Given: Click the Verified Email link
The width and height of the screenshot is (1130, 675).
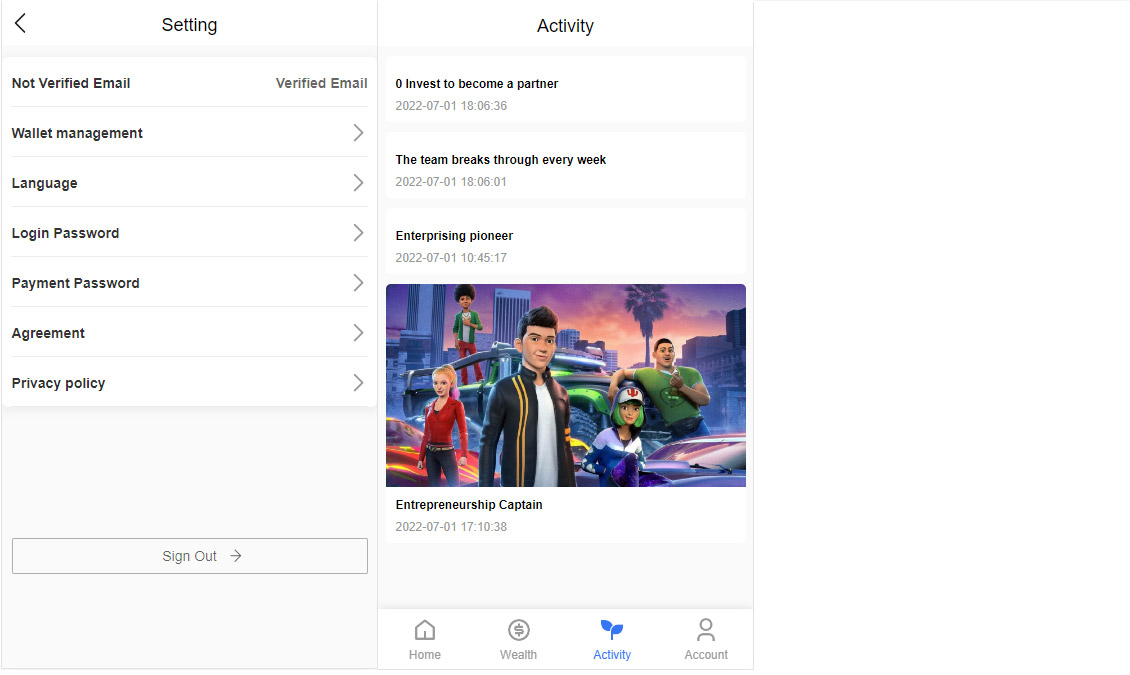Looking at the screenshot, I should tap(321, 83).
